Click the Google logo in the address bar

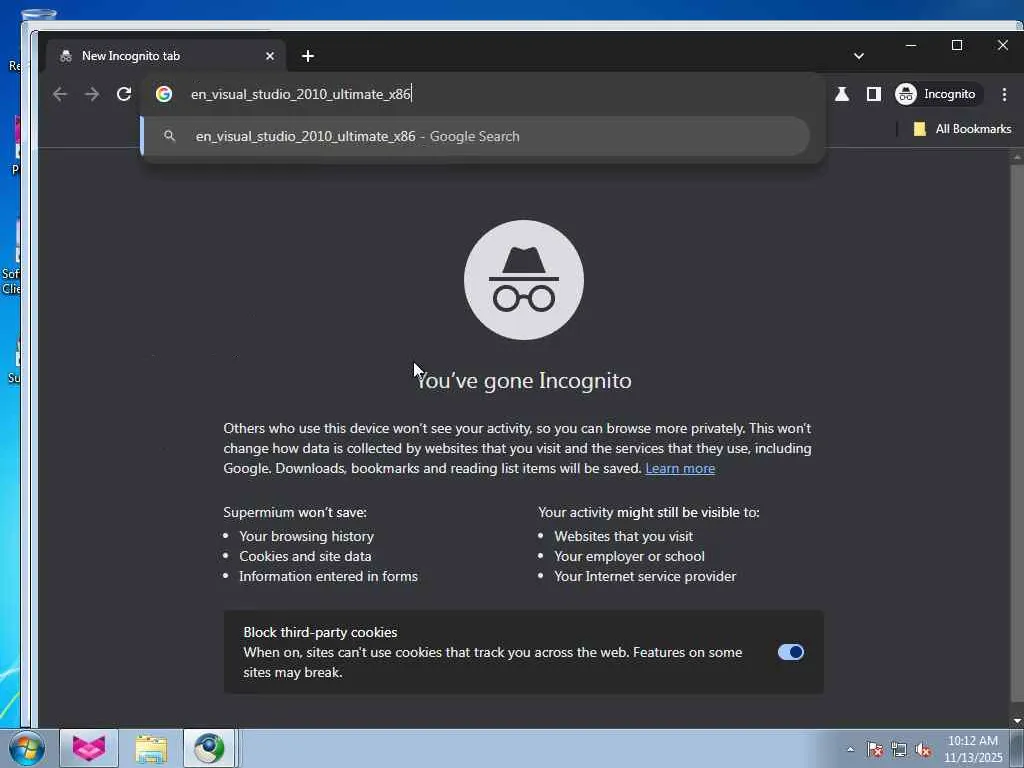pos(164,94)
